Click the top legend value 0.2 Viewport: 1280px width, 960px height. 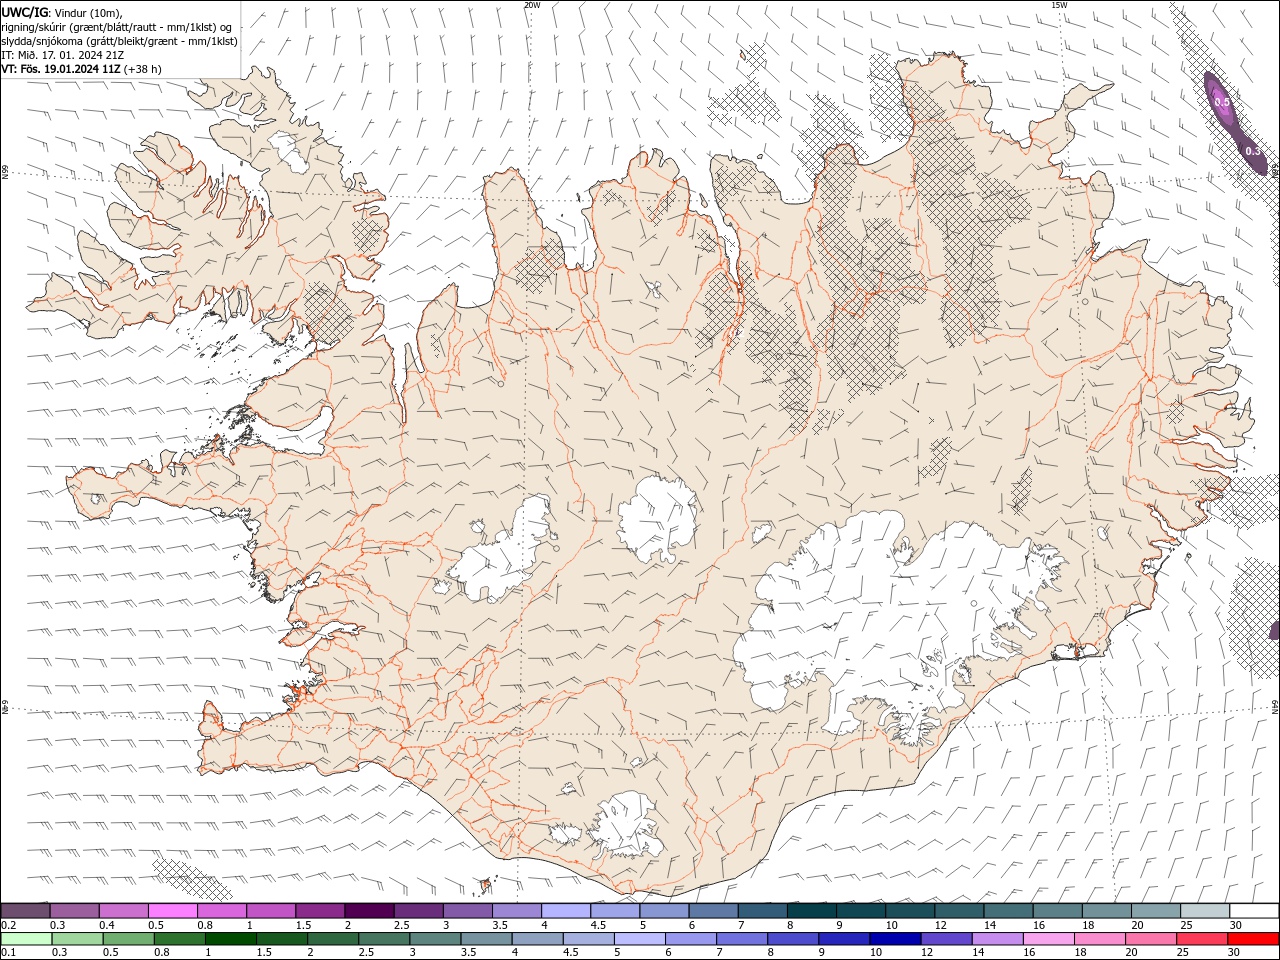tap(8, 925)
